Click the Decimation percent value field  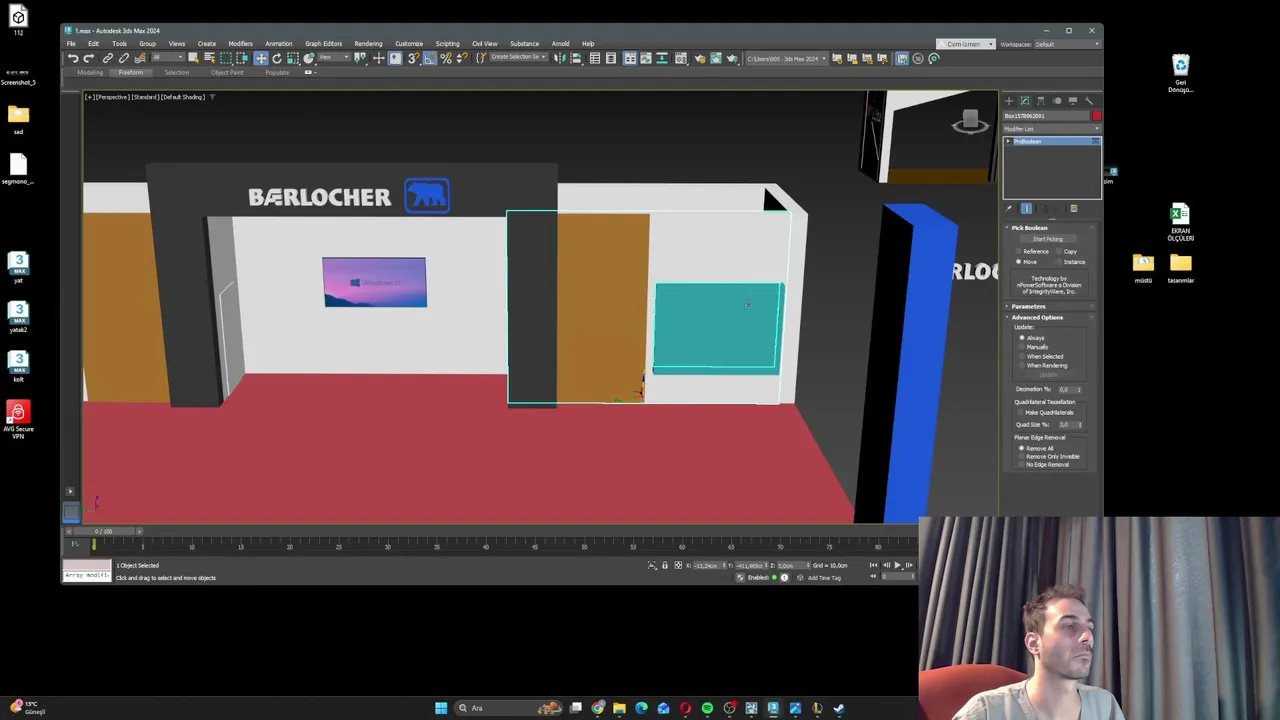[1069, 389]
